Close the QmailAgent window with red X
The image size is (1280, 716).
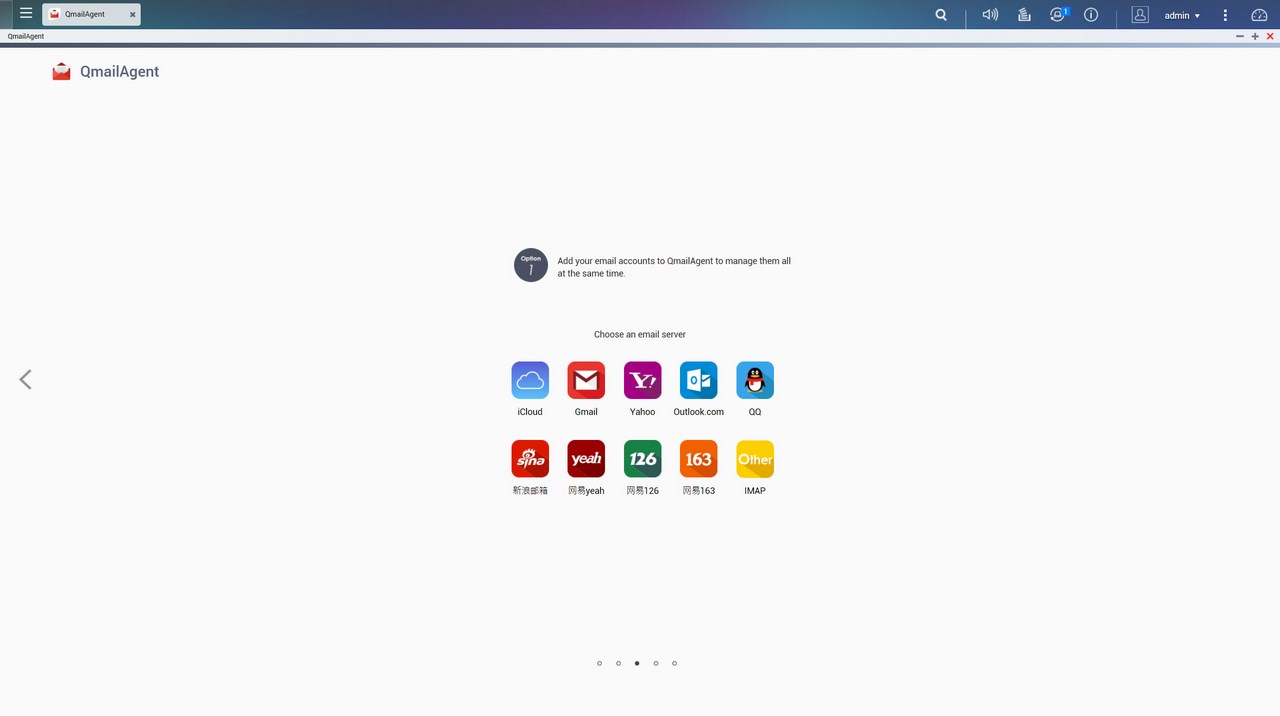pyautogui.click(x=1270, y=36)
